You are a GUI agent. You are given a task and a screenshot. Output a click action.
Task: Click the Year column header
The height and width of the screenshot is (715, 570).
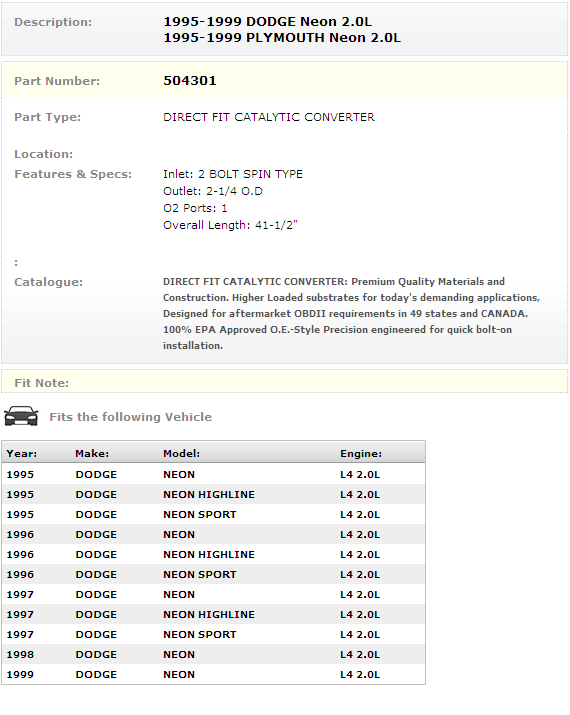(x=22, y=454)
